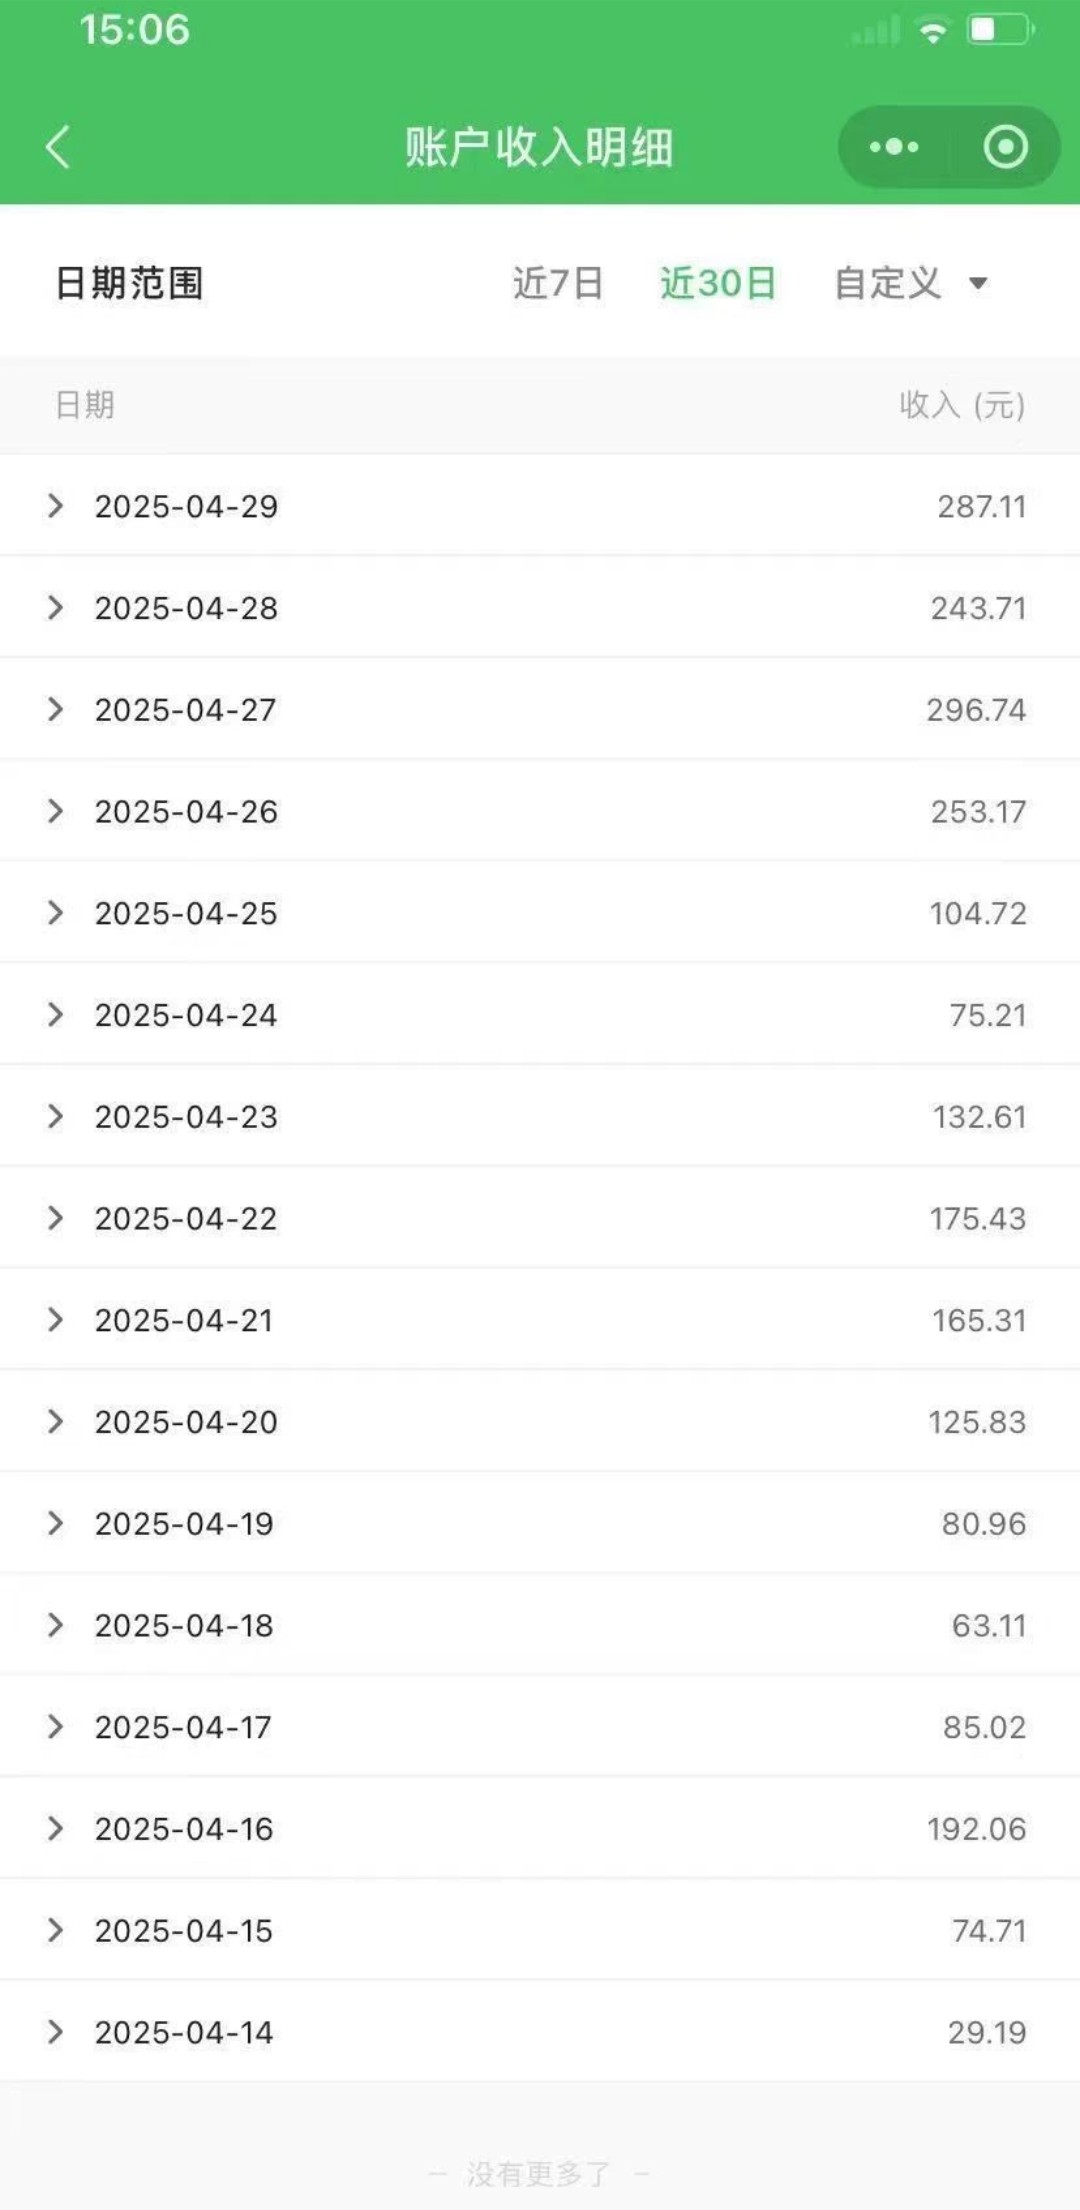Screen dimensions: 1080x2210
Task: Tap the back arrow in header
Action: coord(58,147)
